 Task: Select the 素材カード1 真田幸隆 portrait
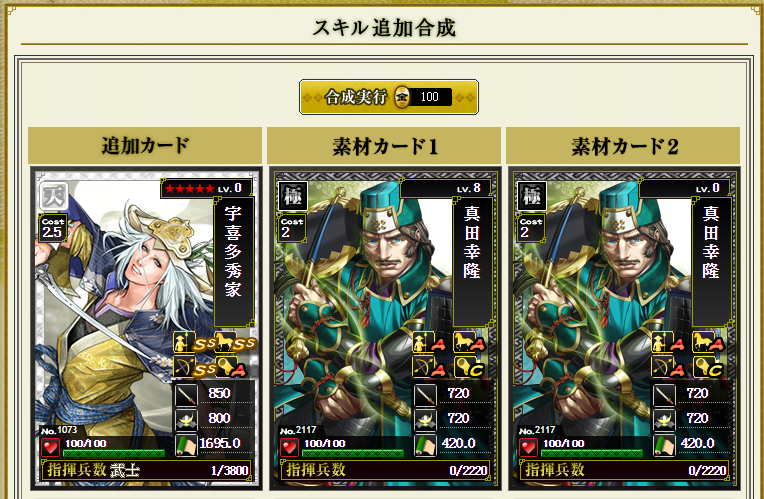[x=385, y=328]
